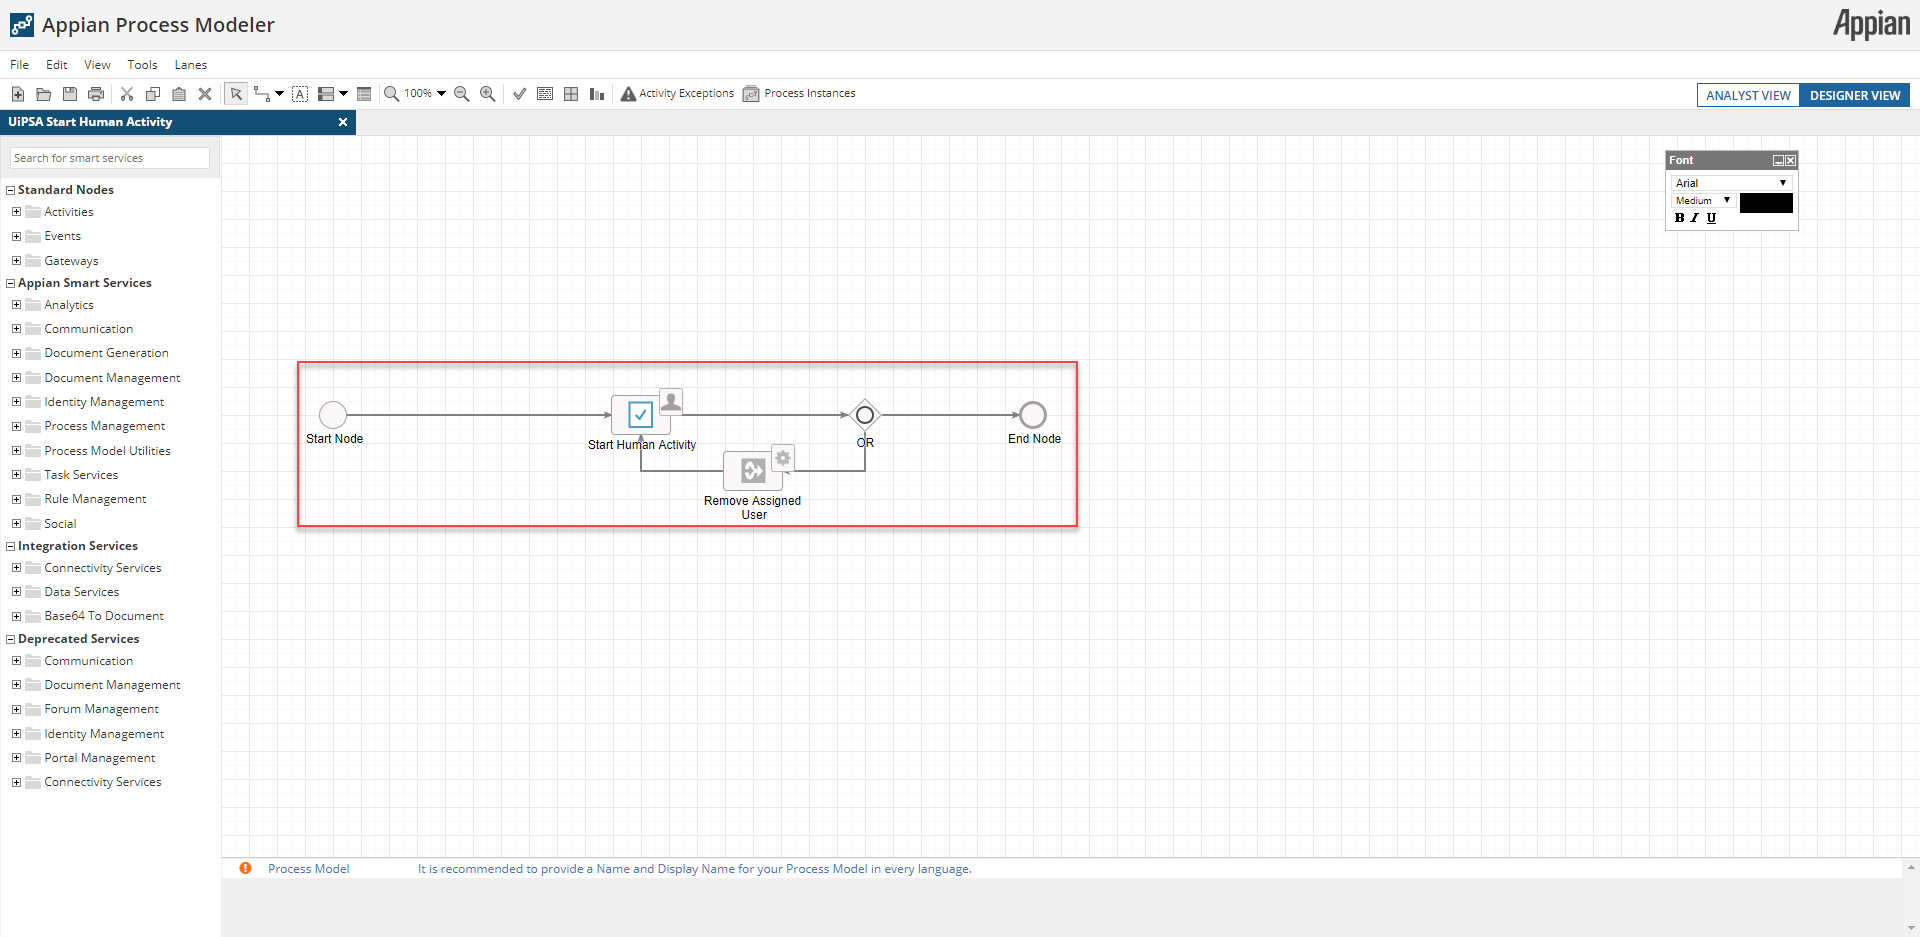Screen dimensions: 1920x937
Task: Cut selection with the scissors icon
Action: click(x=127, y=94)
